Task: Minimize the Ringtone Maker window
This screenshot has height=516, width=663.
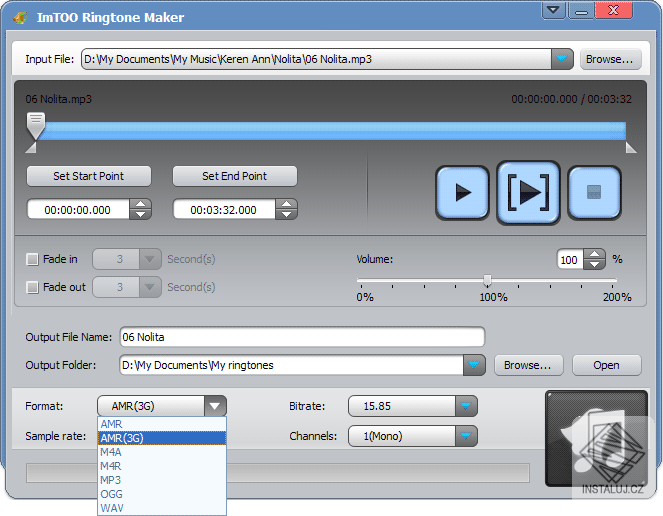Action: click(x=581, y=10)
